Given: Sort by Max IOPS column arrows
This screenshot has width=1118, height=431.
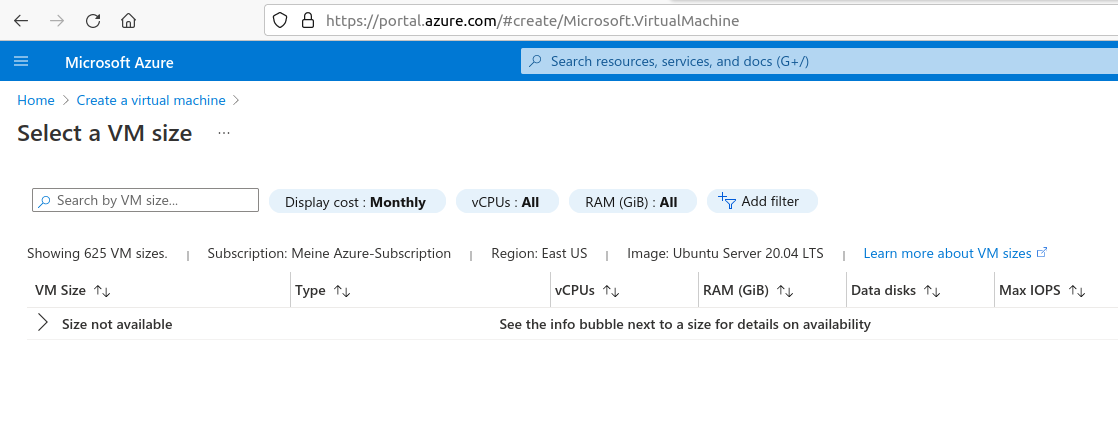Looking at the screenshot, I should coord(1077,291).
